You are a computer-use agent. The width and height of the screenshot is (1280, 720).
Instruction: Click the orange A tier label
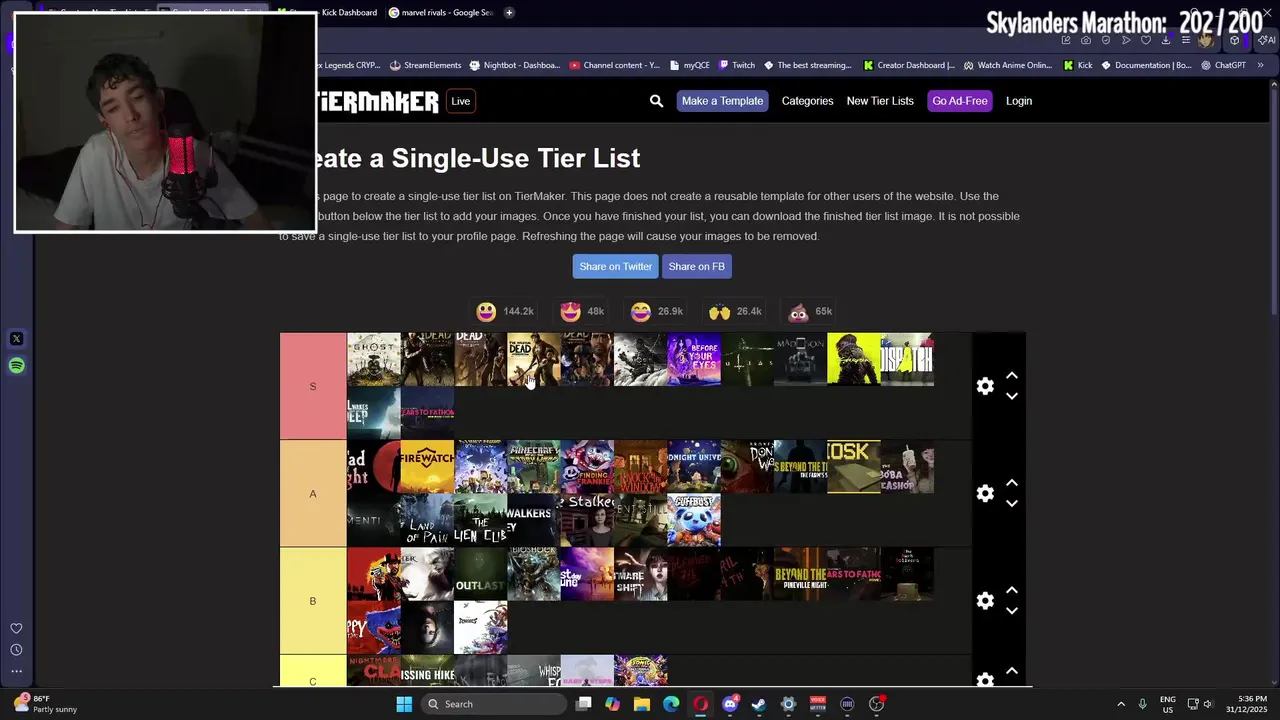coord(313,493)
